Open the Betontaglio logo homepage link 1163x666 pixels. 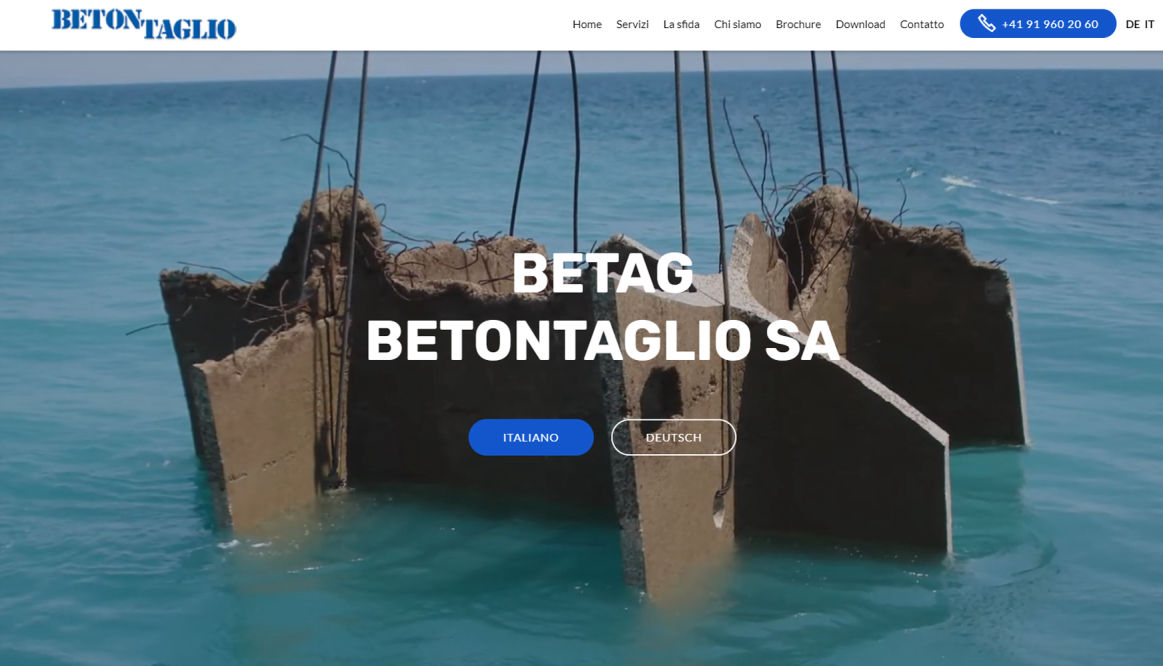tap(144, 24)
